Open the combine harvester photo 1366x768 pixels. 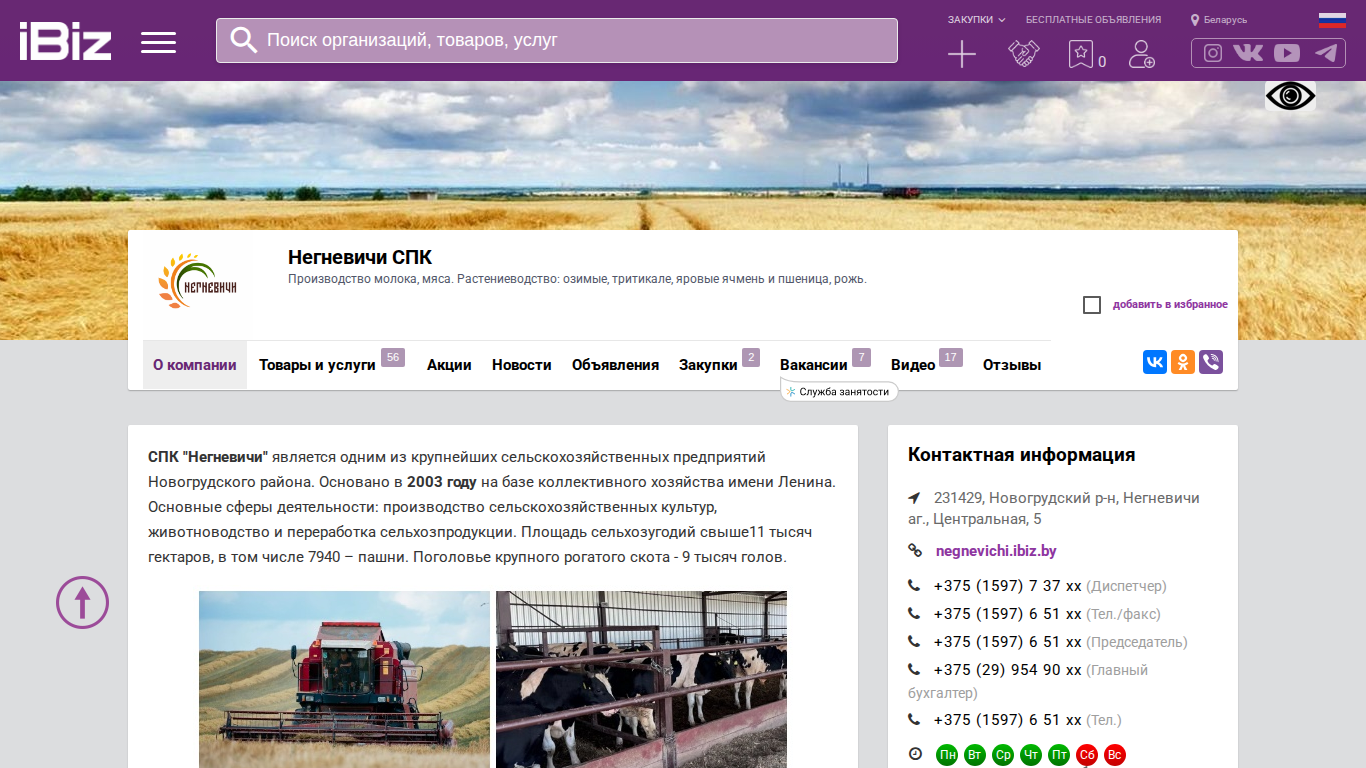pos(344,680)
